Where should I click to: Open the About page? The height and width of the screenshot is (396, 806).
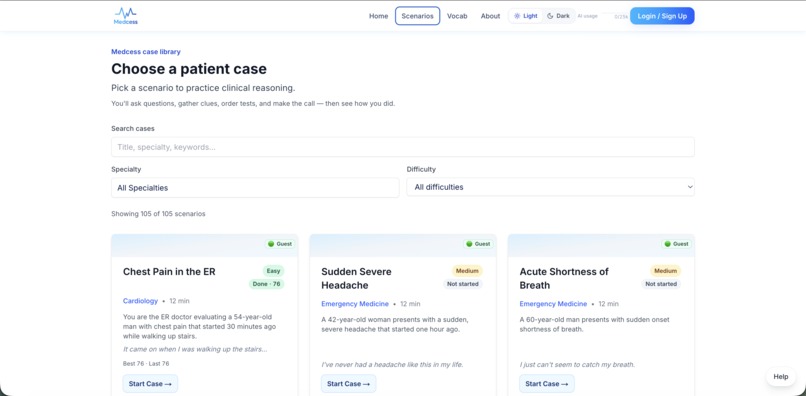490,16
